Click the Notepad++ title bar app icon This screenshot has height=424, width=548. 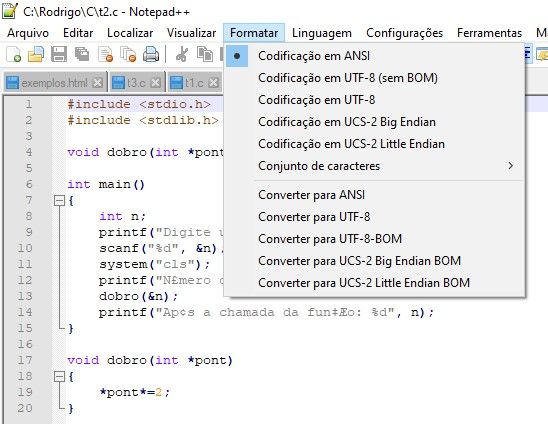tap(10, 11)
